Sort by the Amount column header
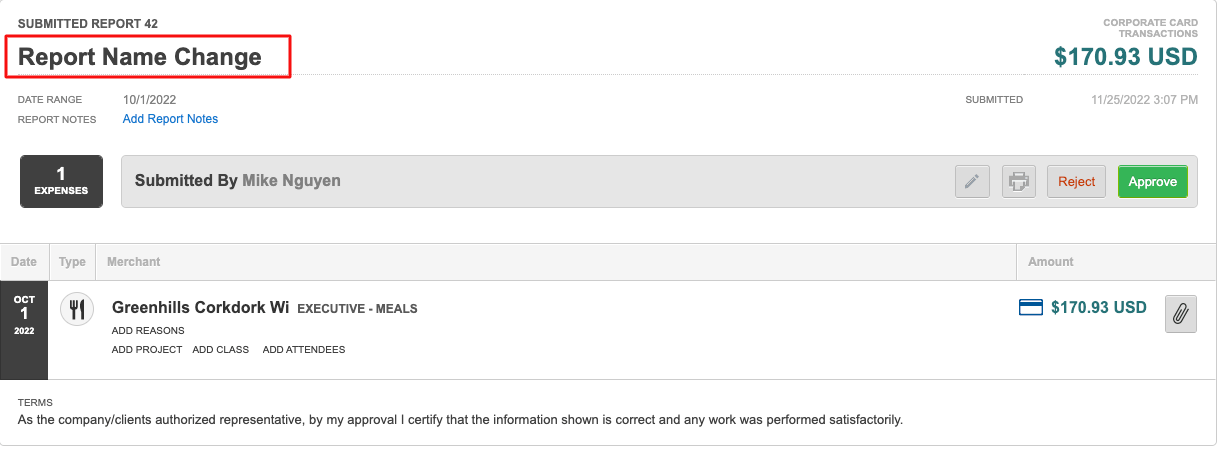Image resolution: width=1217 pixels, height=450 pixels. (1051, 262)
